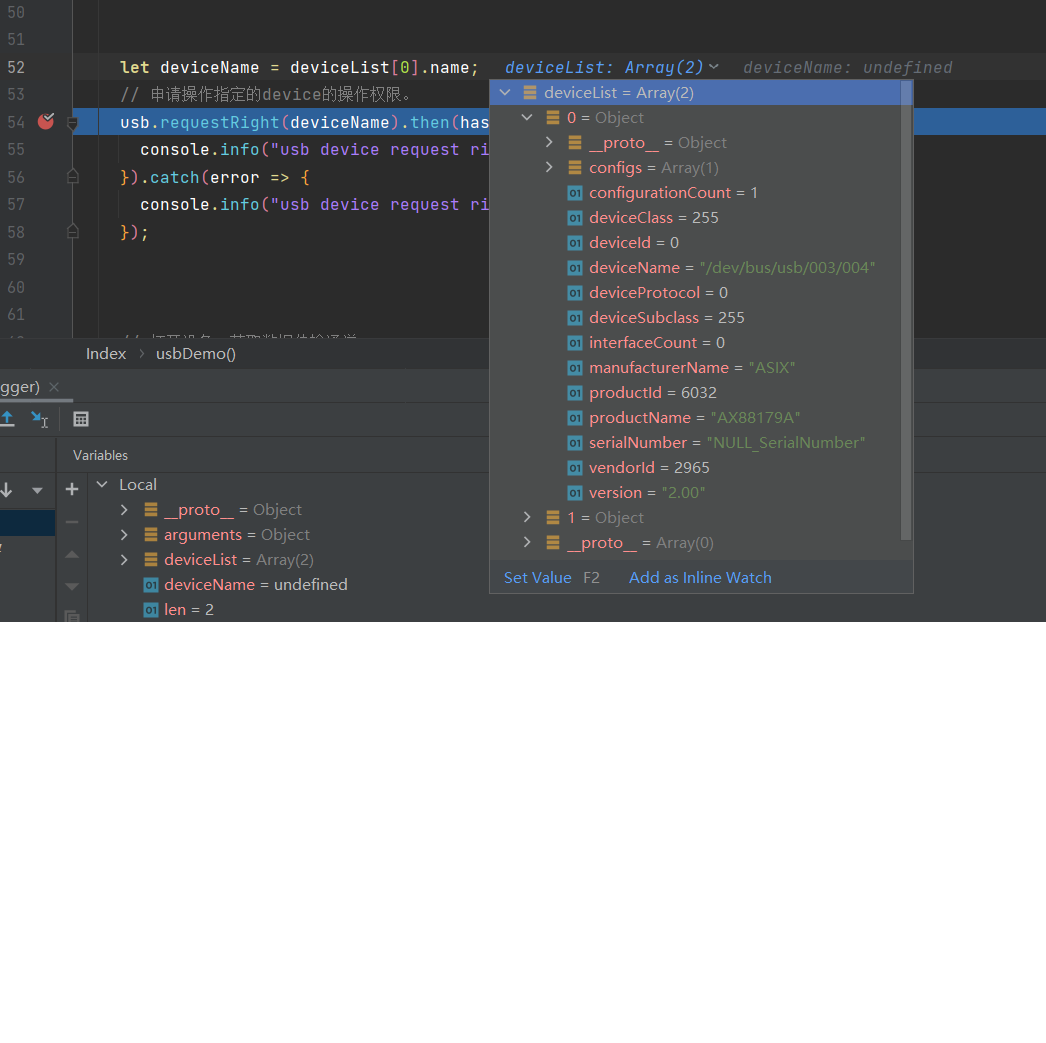Select deviceClass = 255 row

[695, 217]
